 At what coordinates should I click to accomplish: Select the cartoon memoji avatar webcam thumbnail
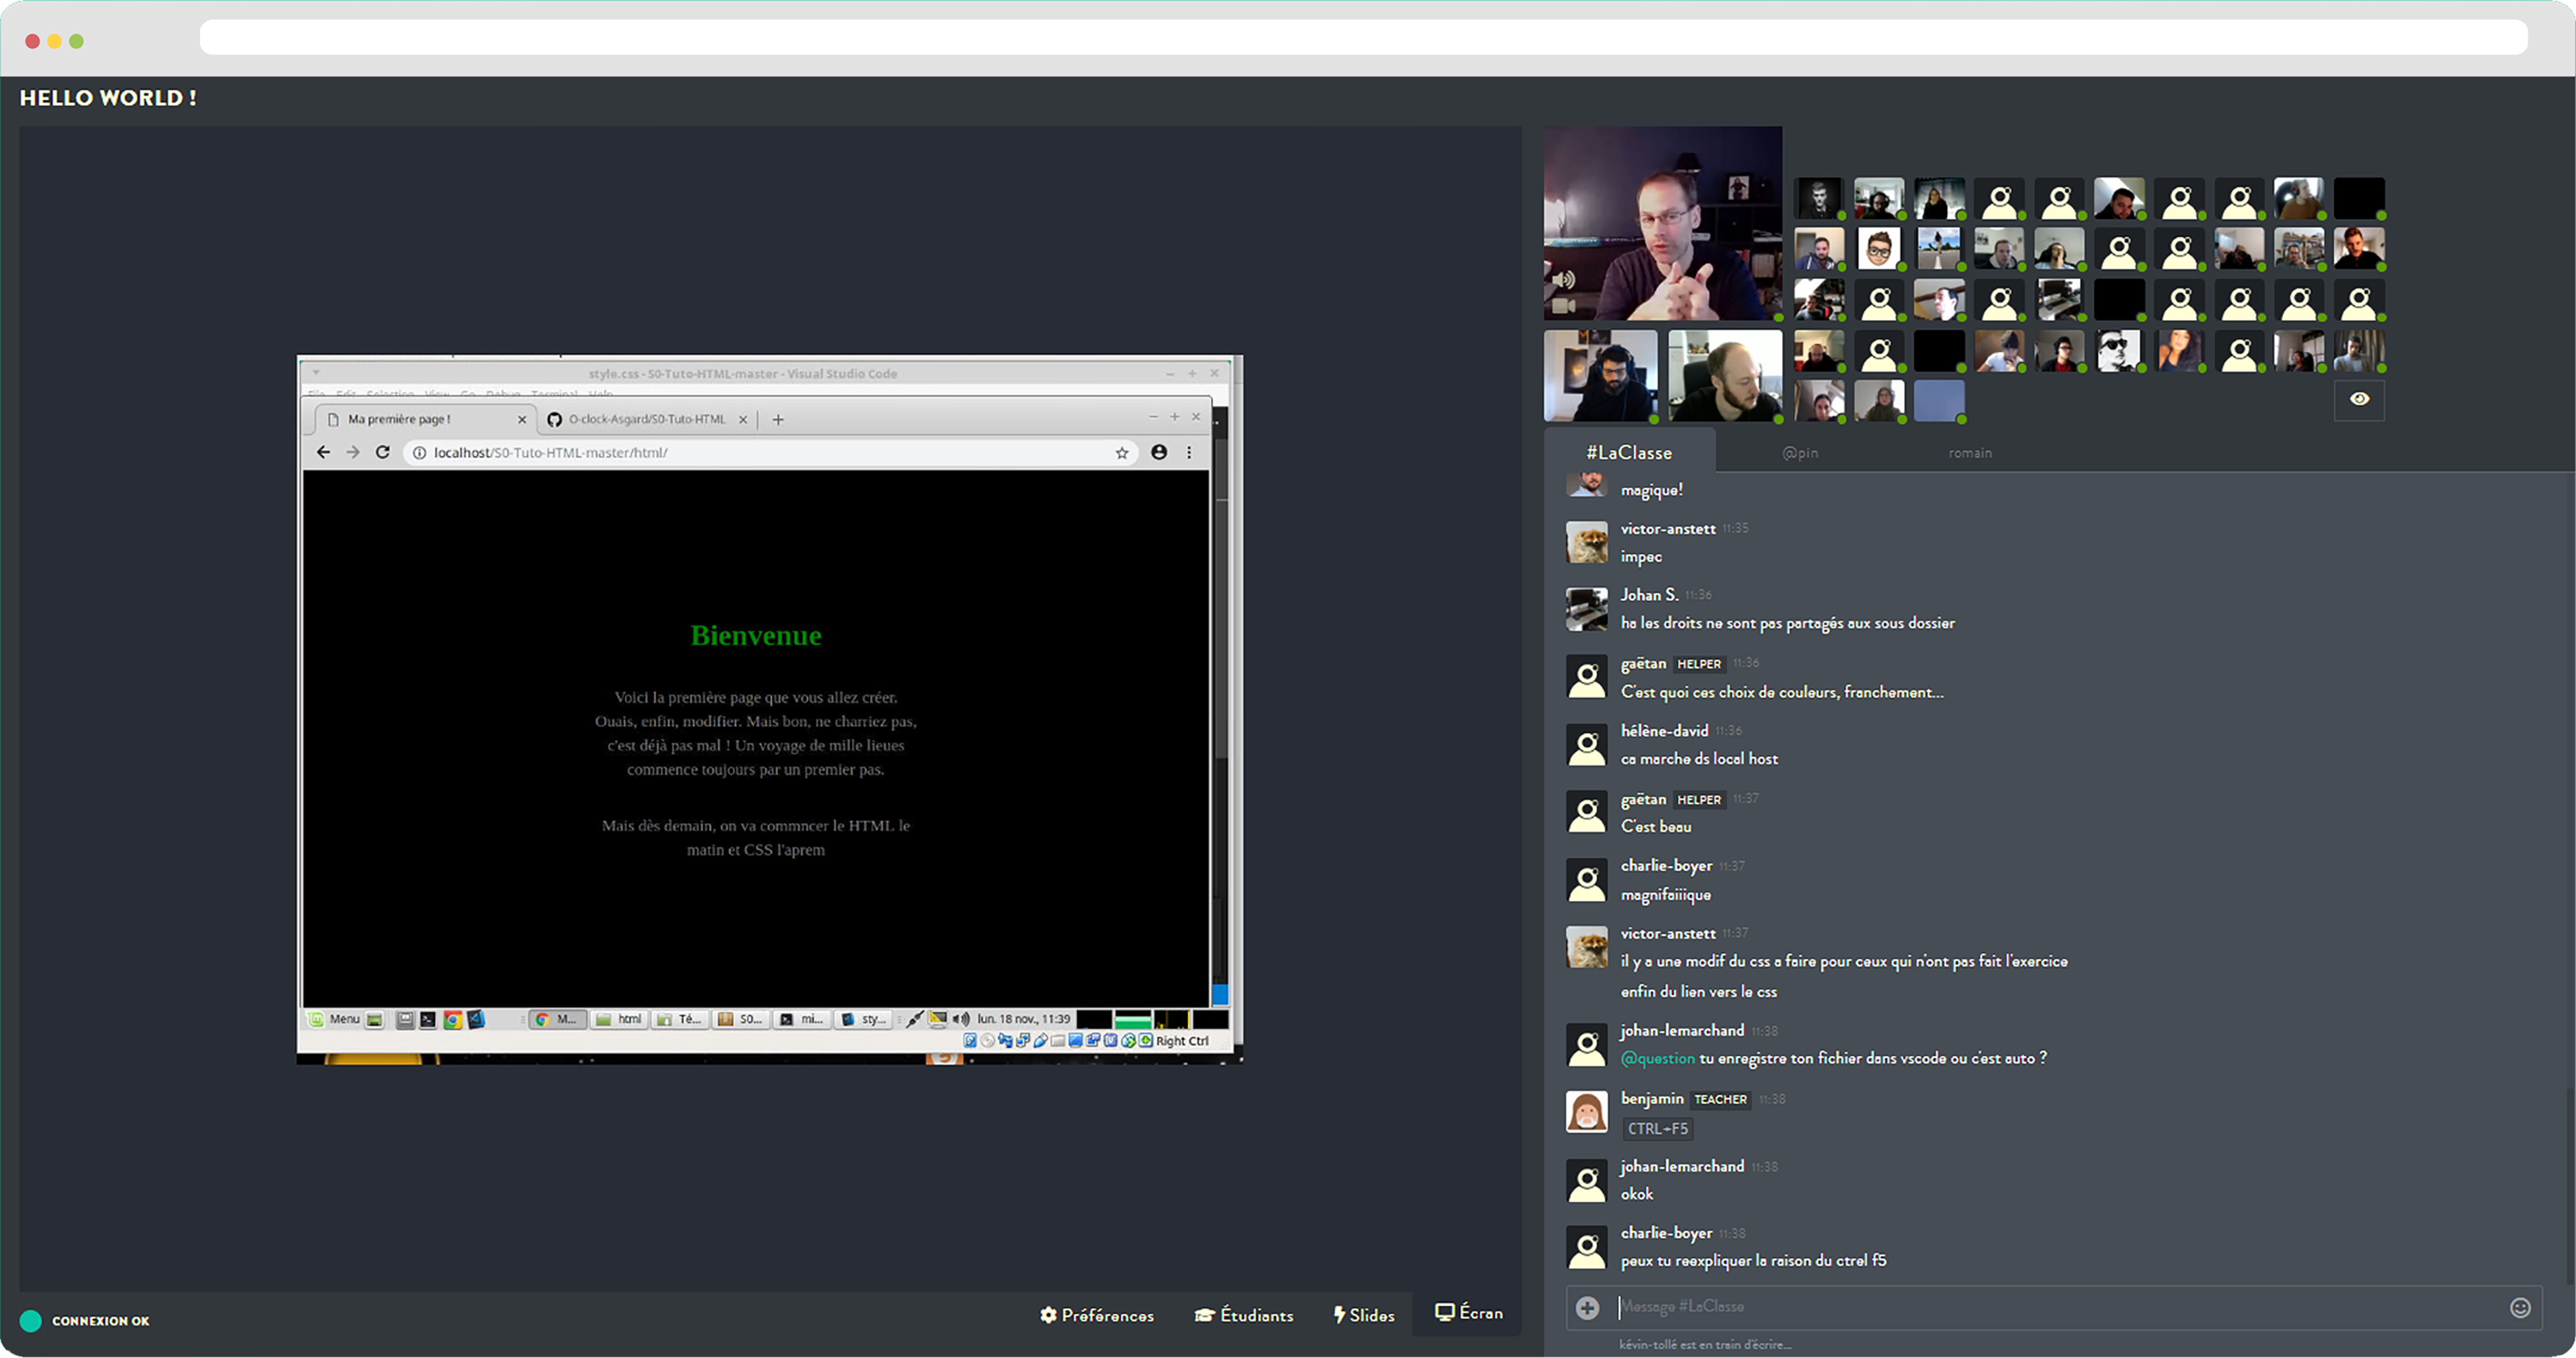pos(1879,248)
